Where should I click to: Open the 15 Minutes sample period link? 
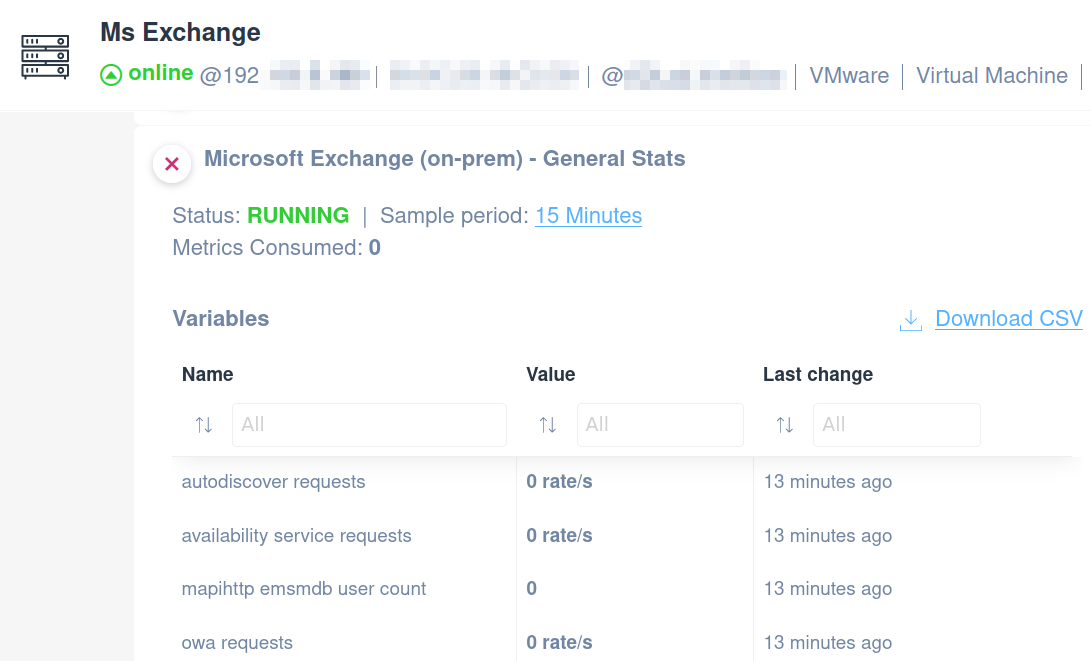[588, 216]
